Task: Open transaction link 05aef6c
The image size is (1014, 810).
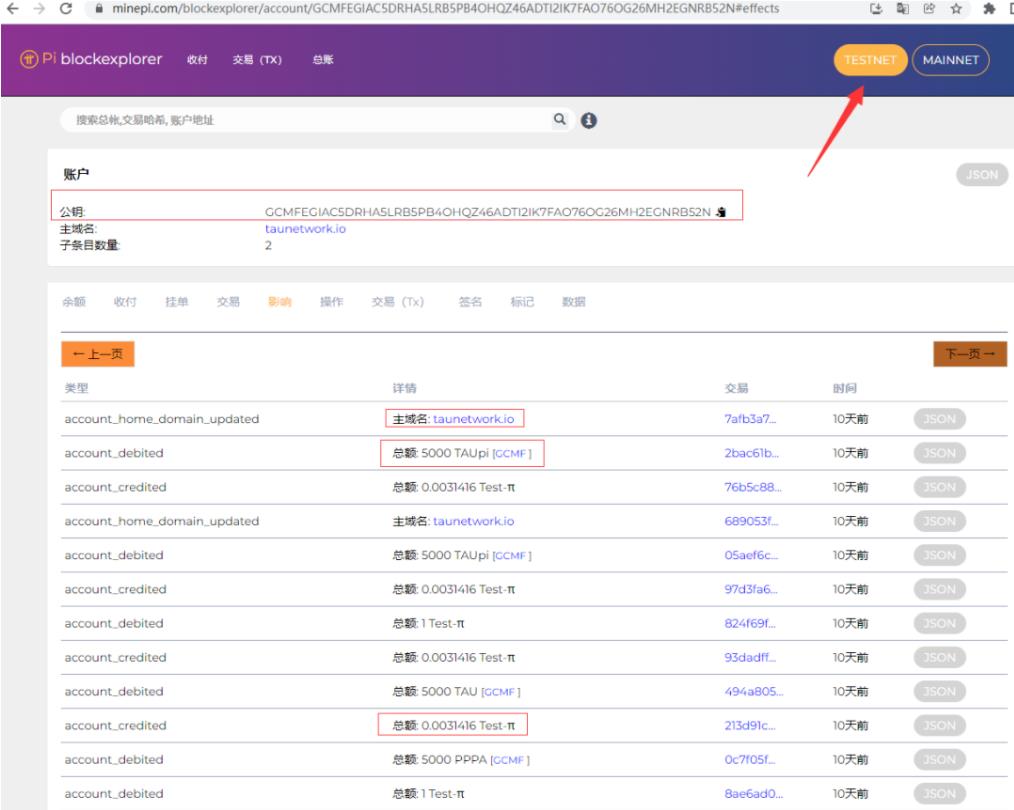Action: pyautogui.click(x=751, y=555)
